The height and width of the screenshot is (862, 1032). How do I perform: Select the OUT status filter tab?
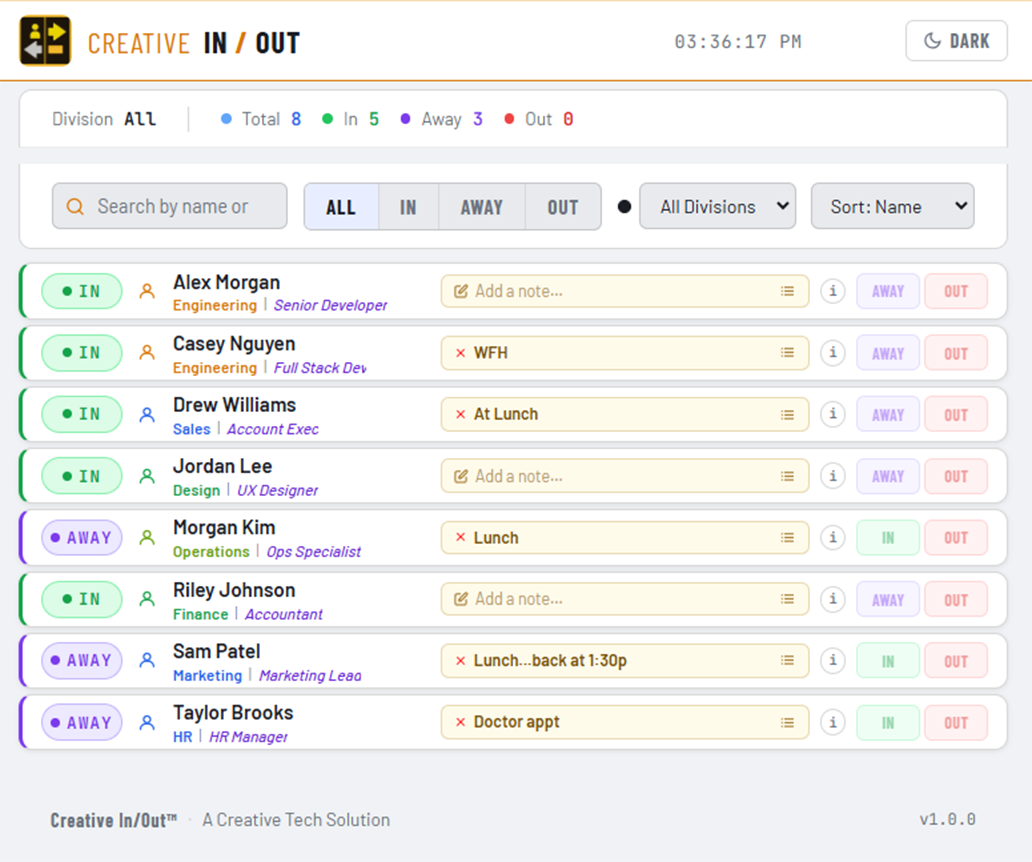pos(563,207)
